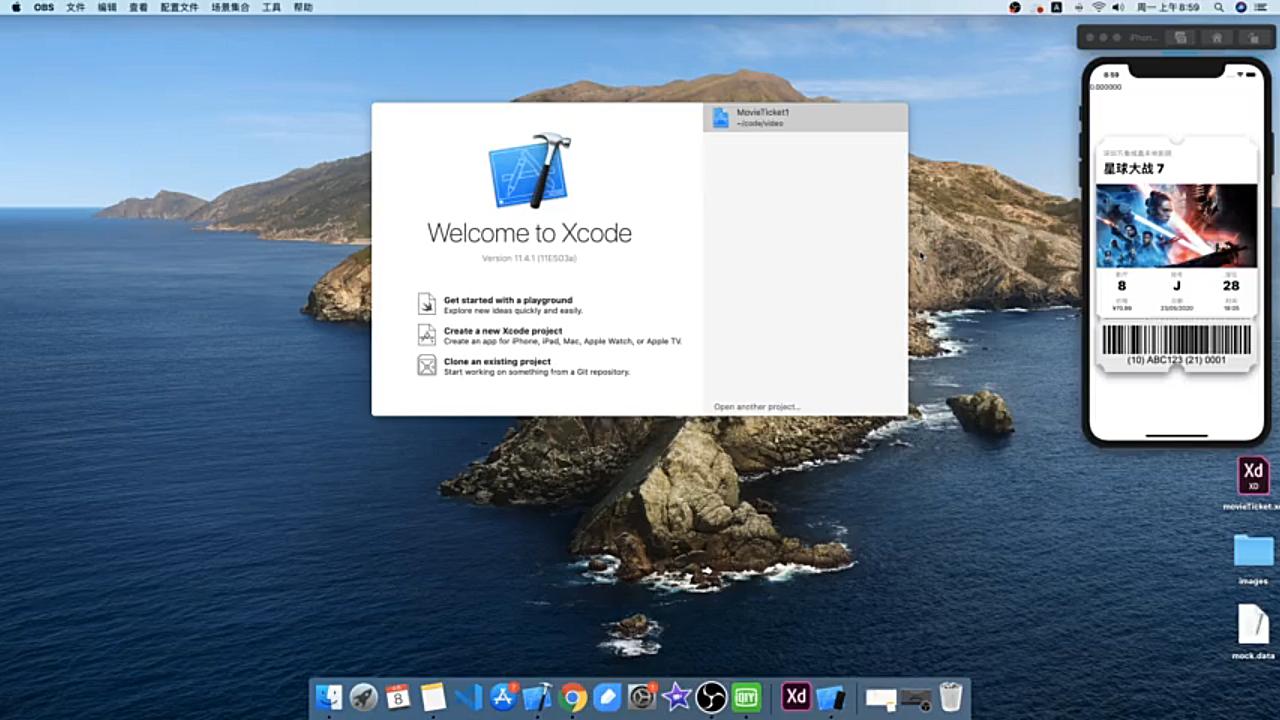
Task: Open the App Store Dock icon
Action: pos(503,697)
